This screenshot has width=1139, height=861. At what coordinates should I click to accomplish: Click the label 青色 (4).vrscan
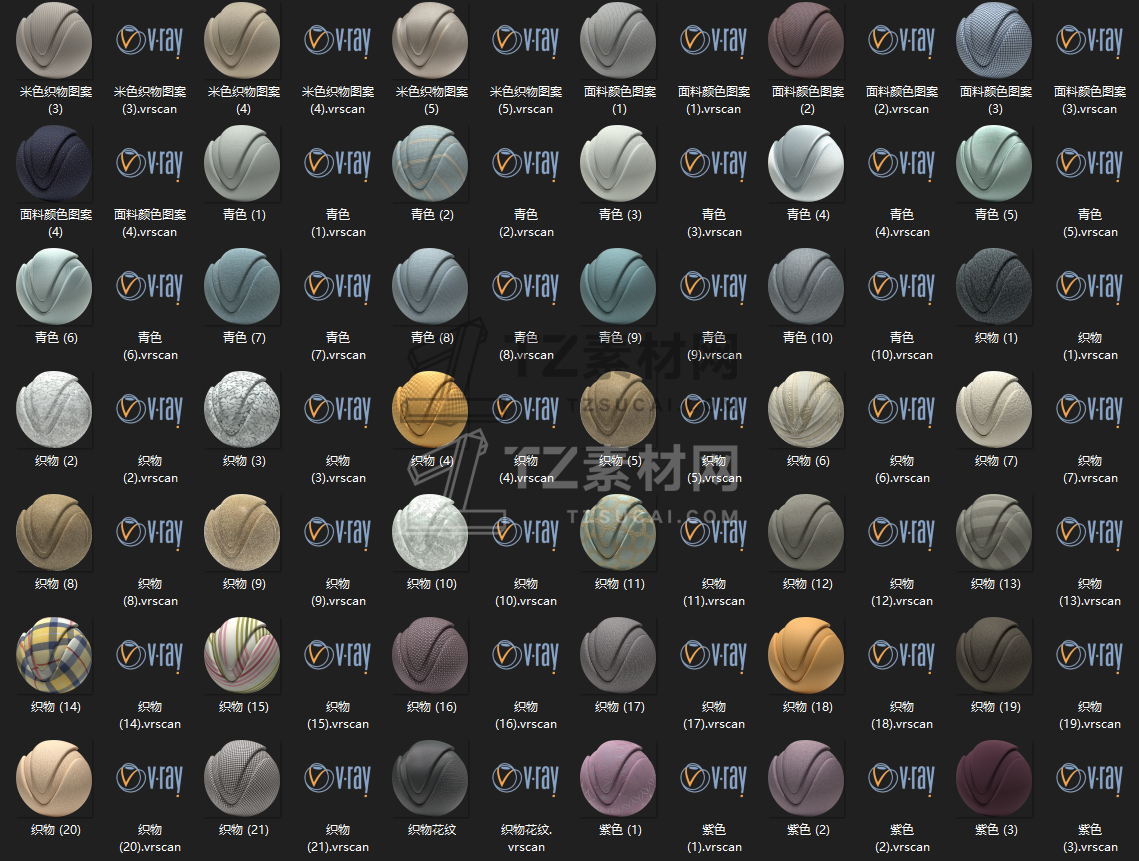[x=902, y=223]
